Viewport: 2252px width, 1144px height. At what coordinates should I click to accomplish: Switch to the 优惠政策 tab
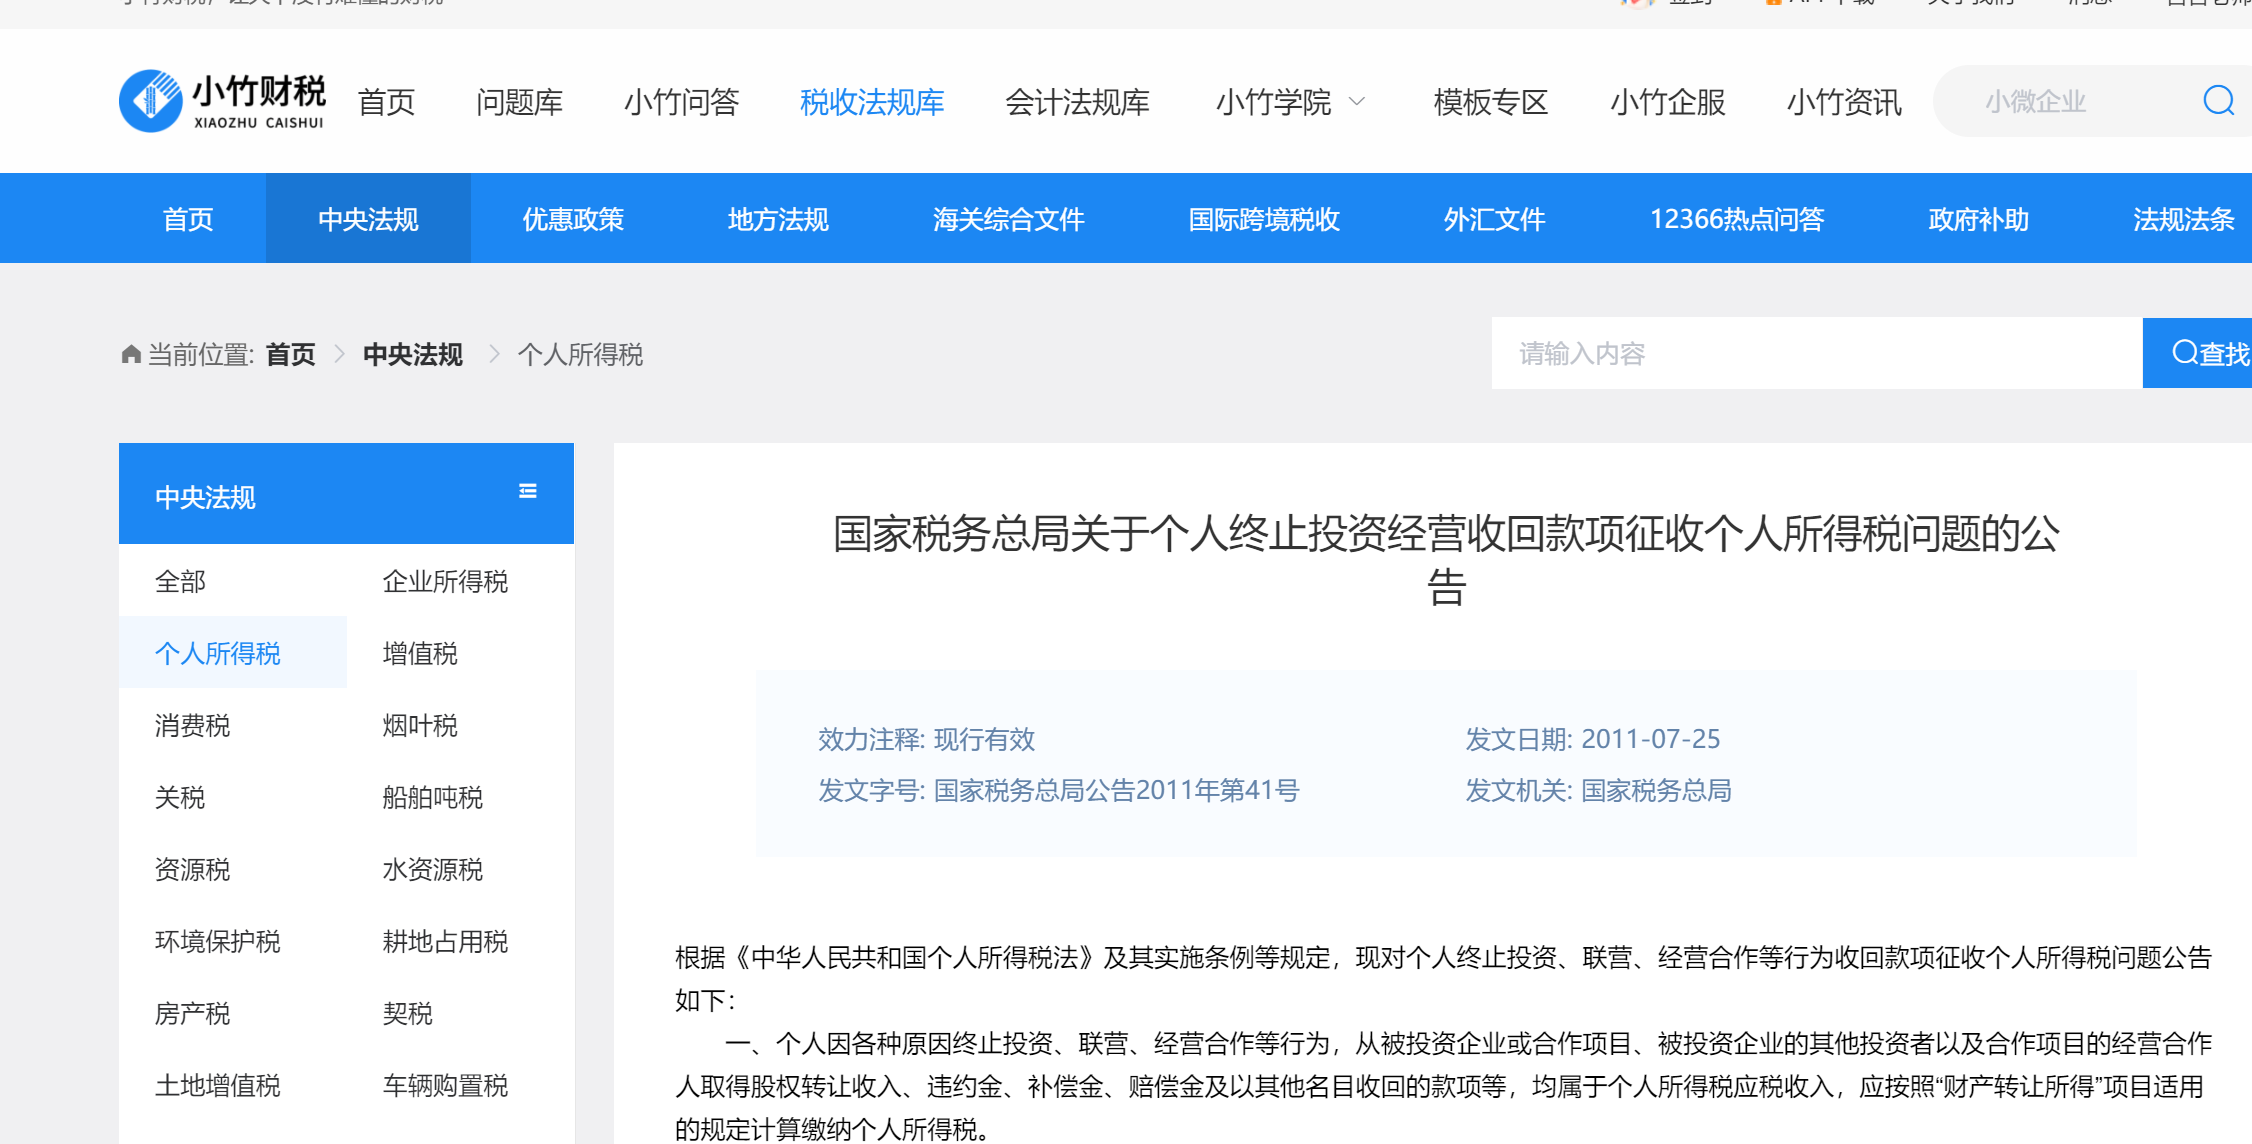click(x=573, y=219)
